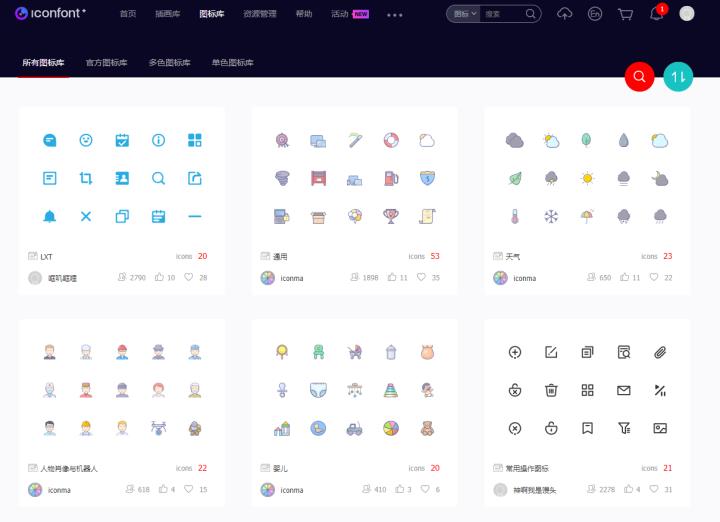This screenshot has width=720, height=522.
Task: Click the red search floating button
Action: click(639, 76)
